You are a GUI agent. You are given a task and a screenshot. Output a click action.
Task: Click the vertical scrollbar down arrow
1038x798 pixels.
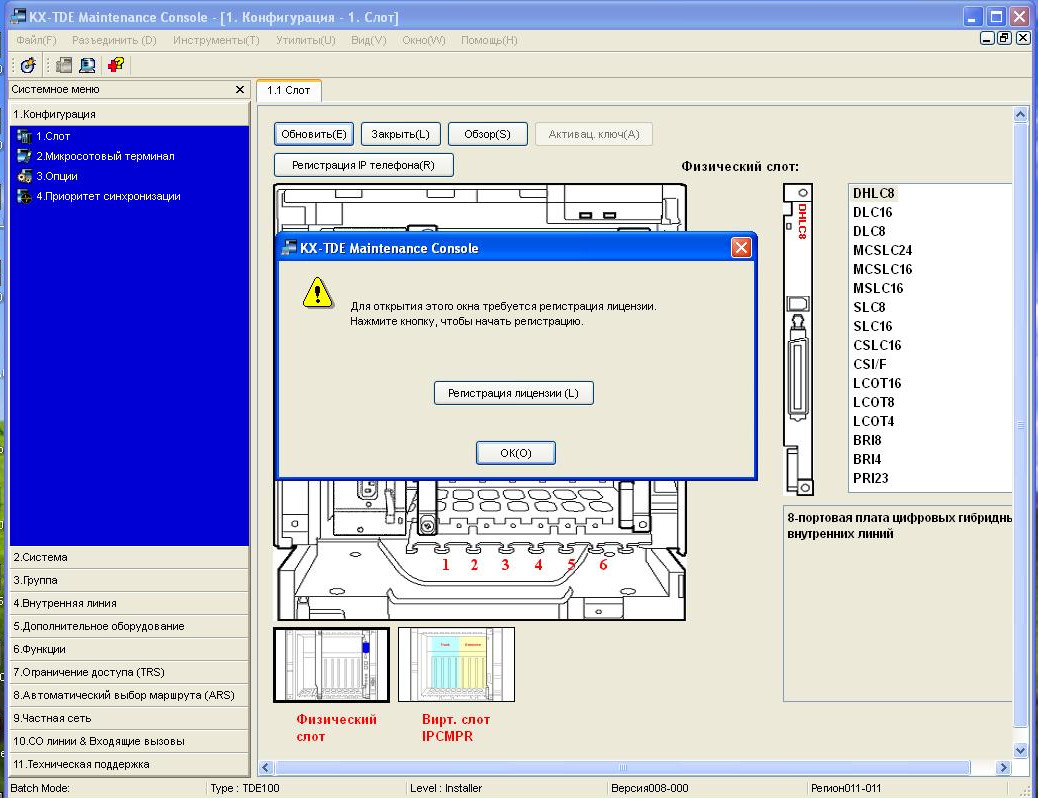[1020, 750]
